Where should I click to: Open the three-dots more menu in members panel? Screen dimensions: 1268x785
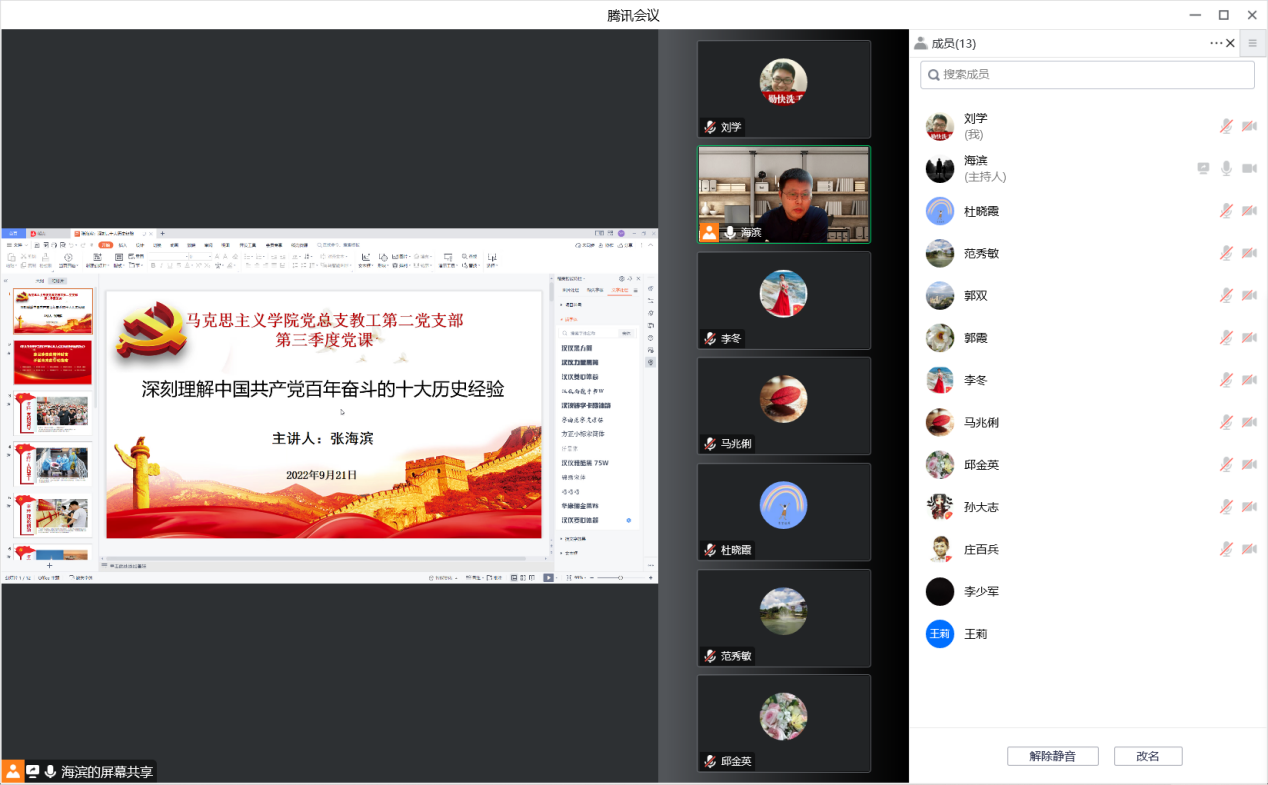tap(1216, 43)
